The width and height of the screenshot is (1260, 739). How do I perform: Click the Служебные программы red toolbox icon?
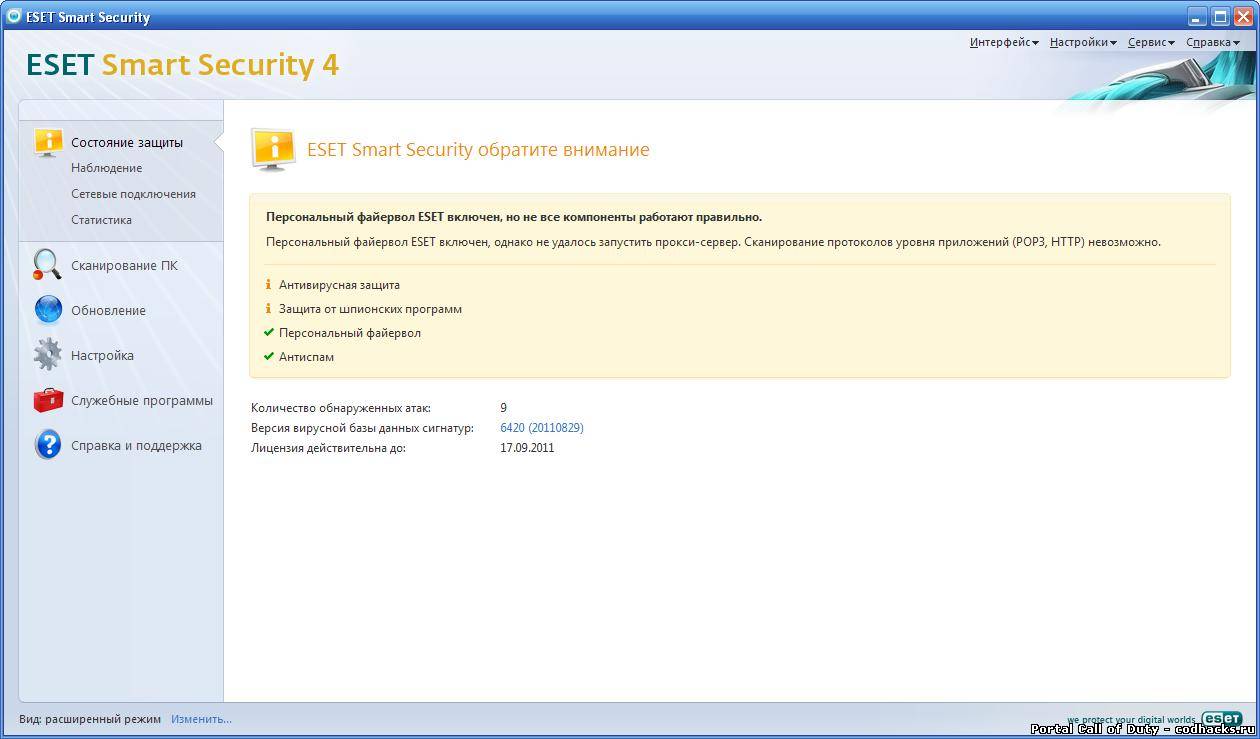point(48,400)
